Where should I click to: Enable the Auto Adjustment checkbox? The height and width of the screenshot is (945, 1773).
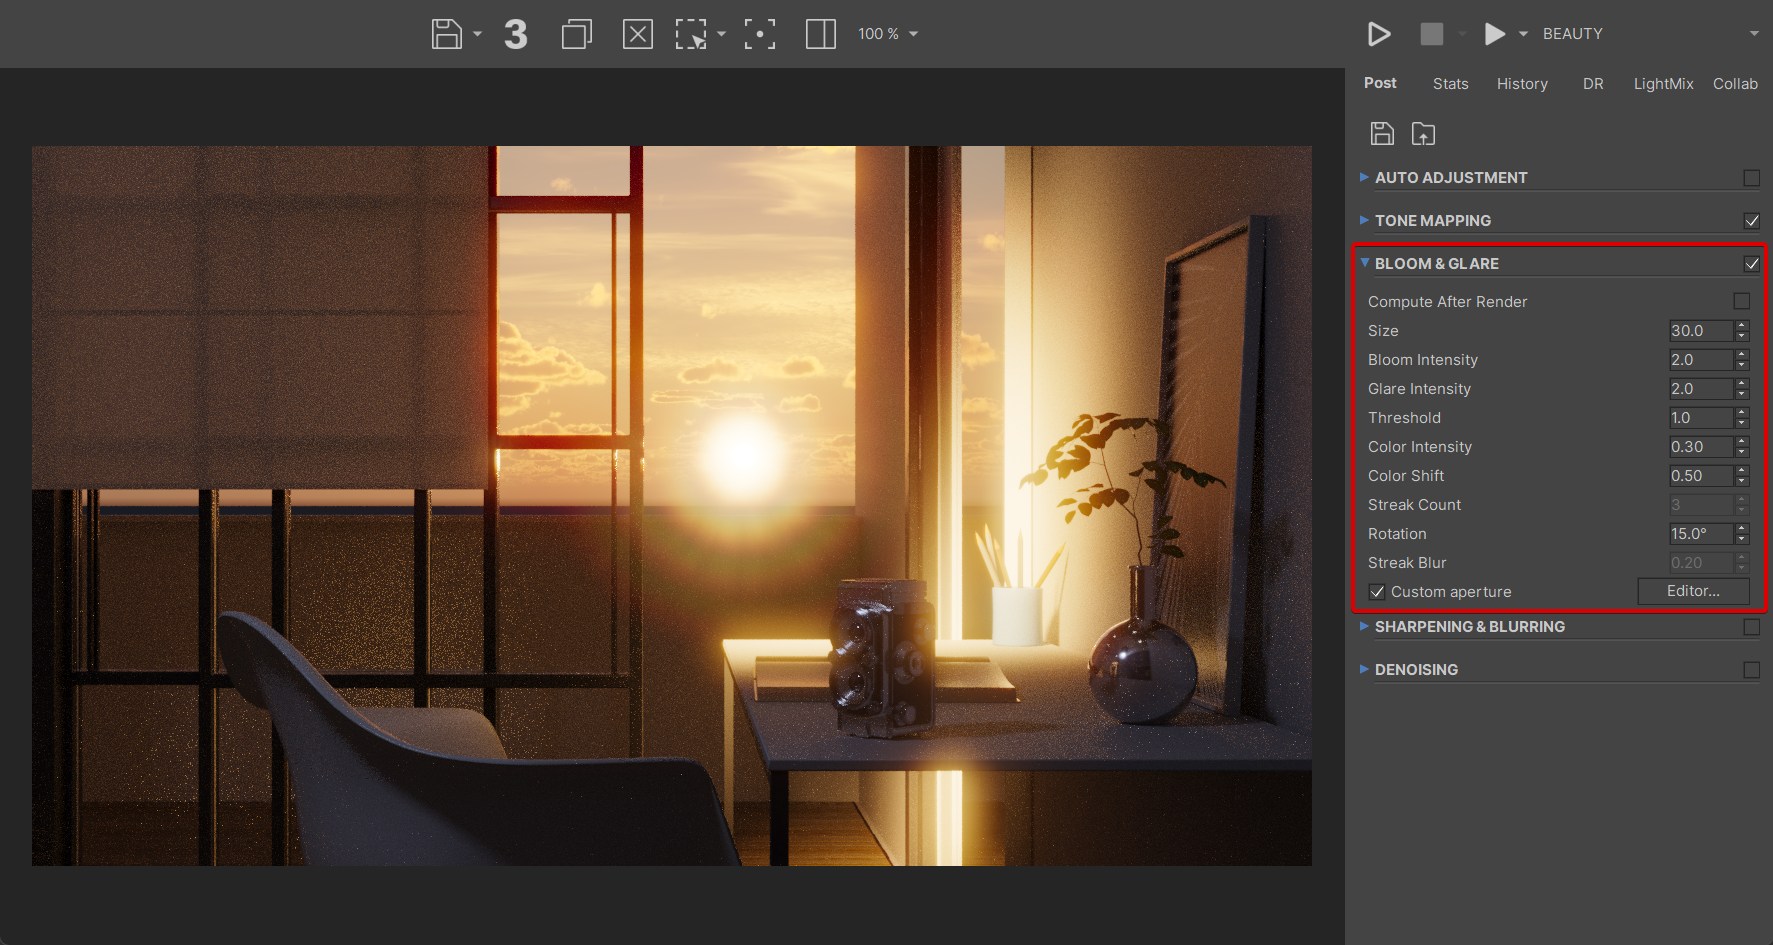click(x=1751, y=178)
